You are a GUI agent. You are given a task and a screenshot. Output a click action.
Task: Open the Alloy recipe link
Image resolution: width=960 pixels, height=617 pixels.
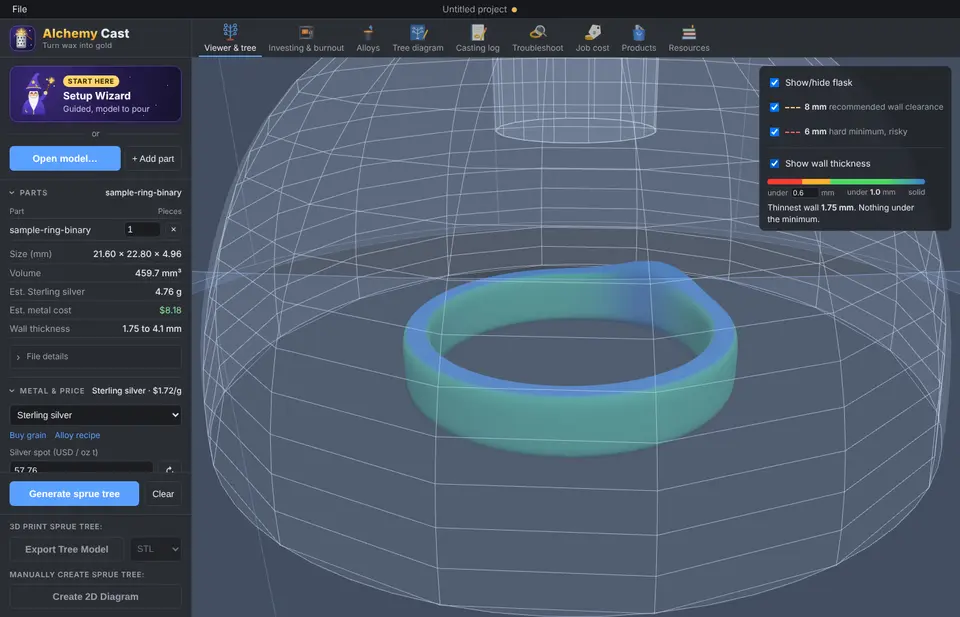(x=77, y=435)
